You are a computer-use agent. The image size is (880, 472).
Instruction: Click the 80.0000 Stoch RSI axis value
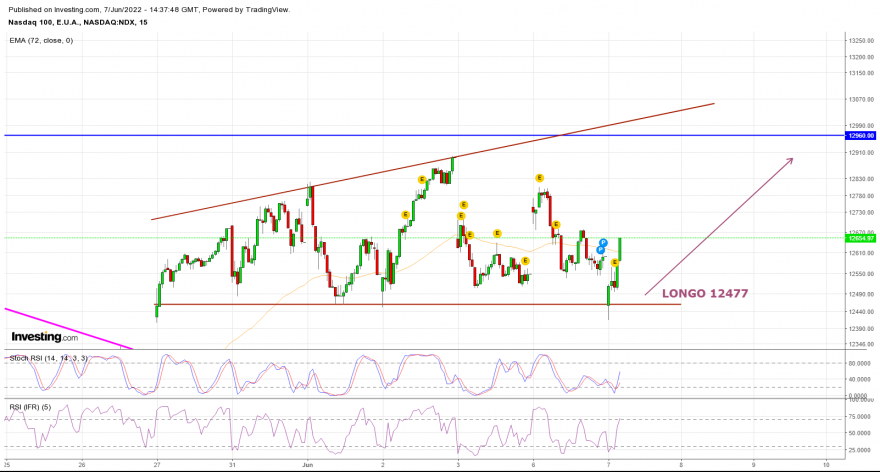click(861, 363)
